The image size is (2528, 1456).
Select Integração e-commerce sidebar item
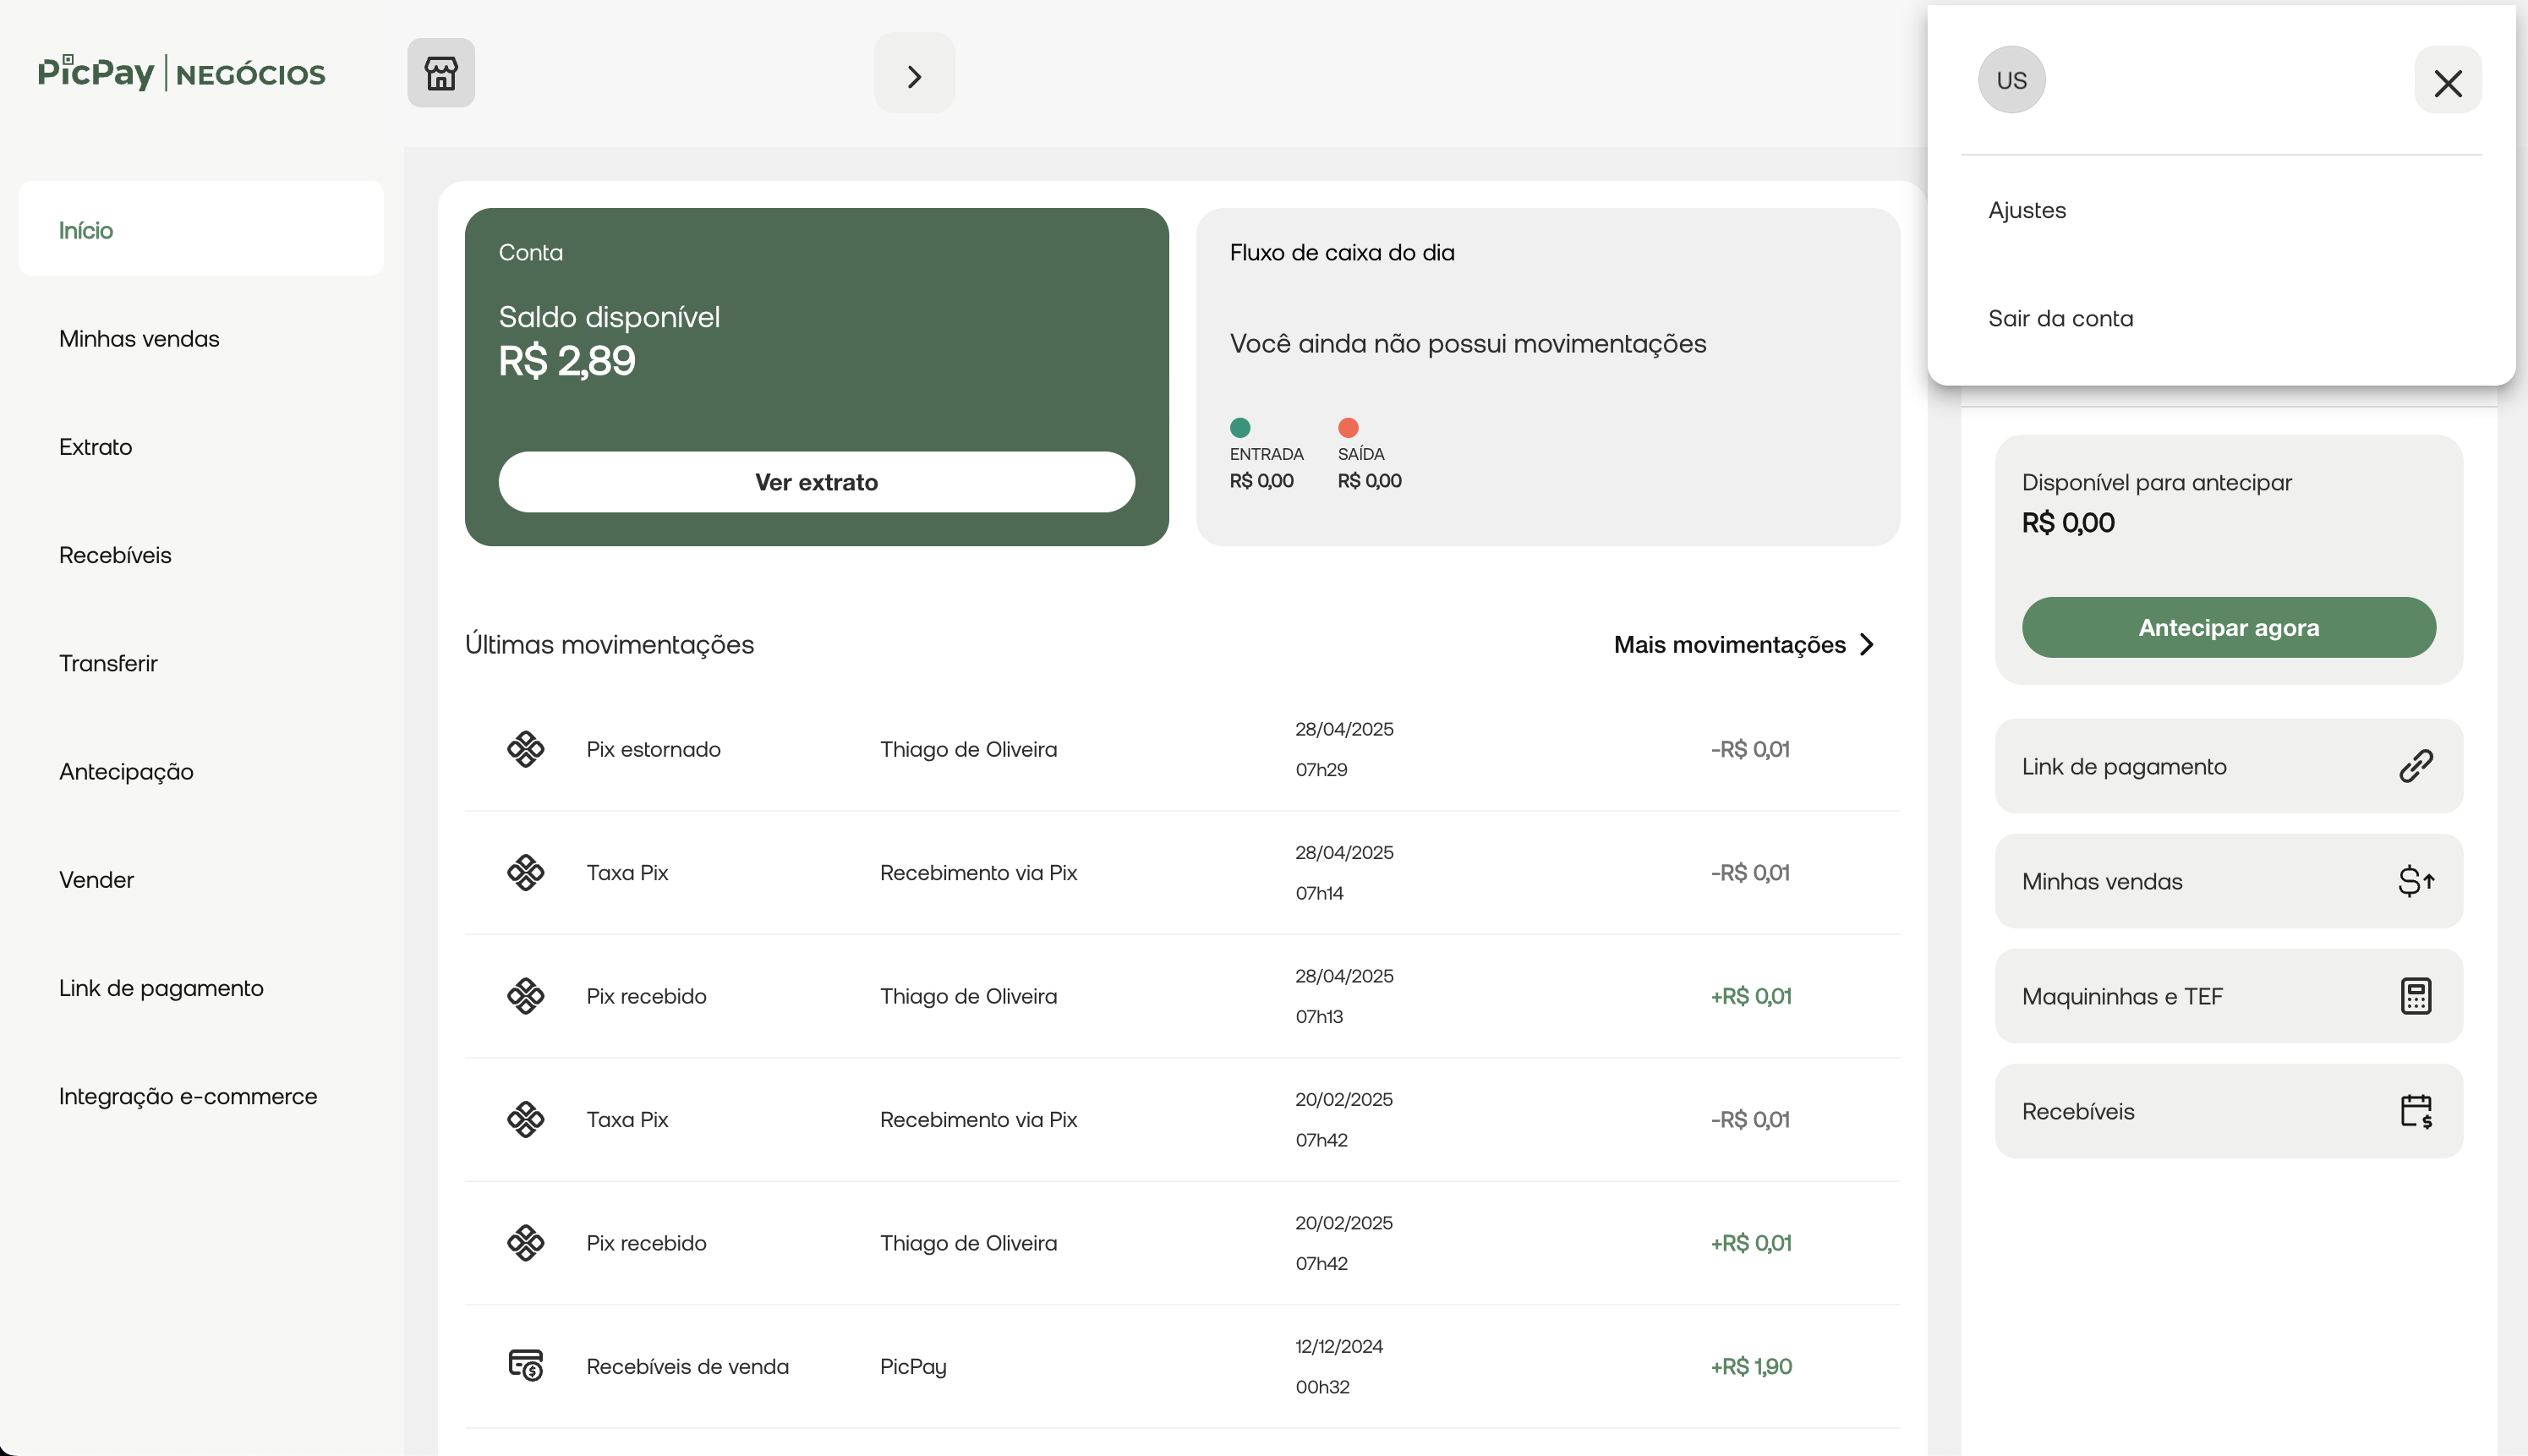pyautogui.click(x=188, y=1096)
